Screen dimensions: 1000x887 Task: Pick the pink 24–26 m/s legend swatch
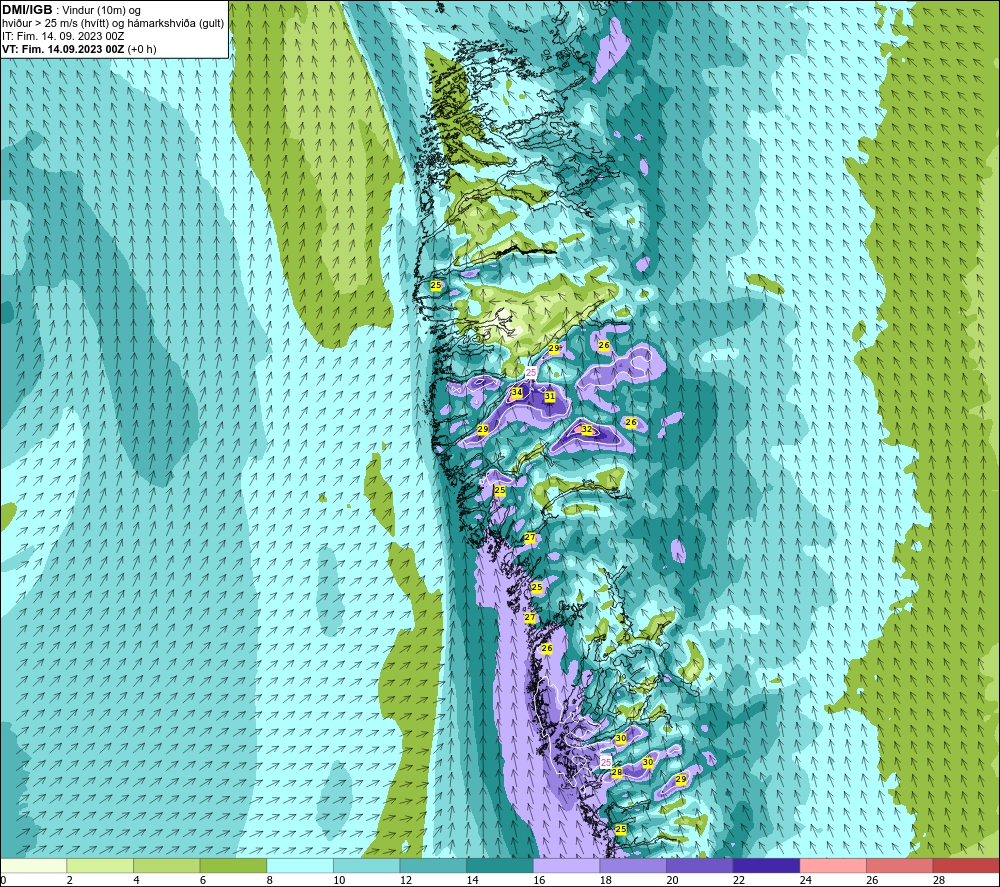pos(833,865)
